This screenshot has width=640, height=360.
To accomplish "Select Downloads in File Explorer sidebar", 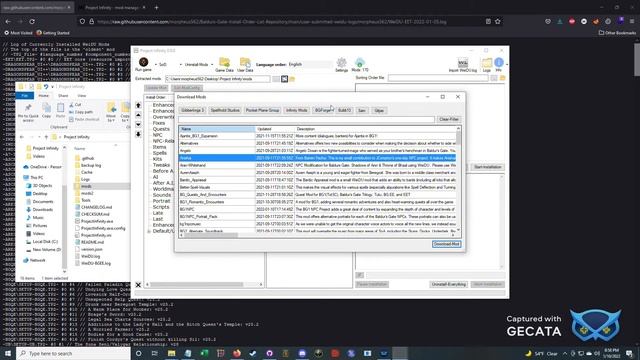I will pyautogui.click(x=43, y=209).
